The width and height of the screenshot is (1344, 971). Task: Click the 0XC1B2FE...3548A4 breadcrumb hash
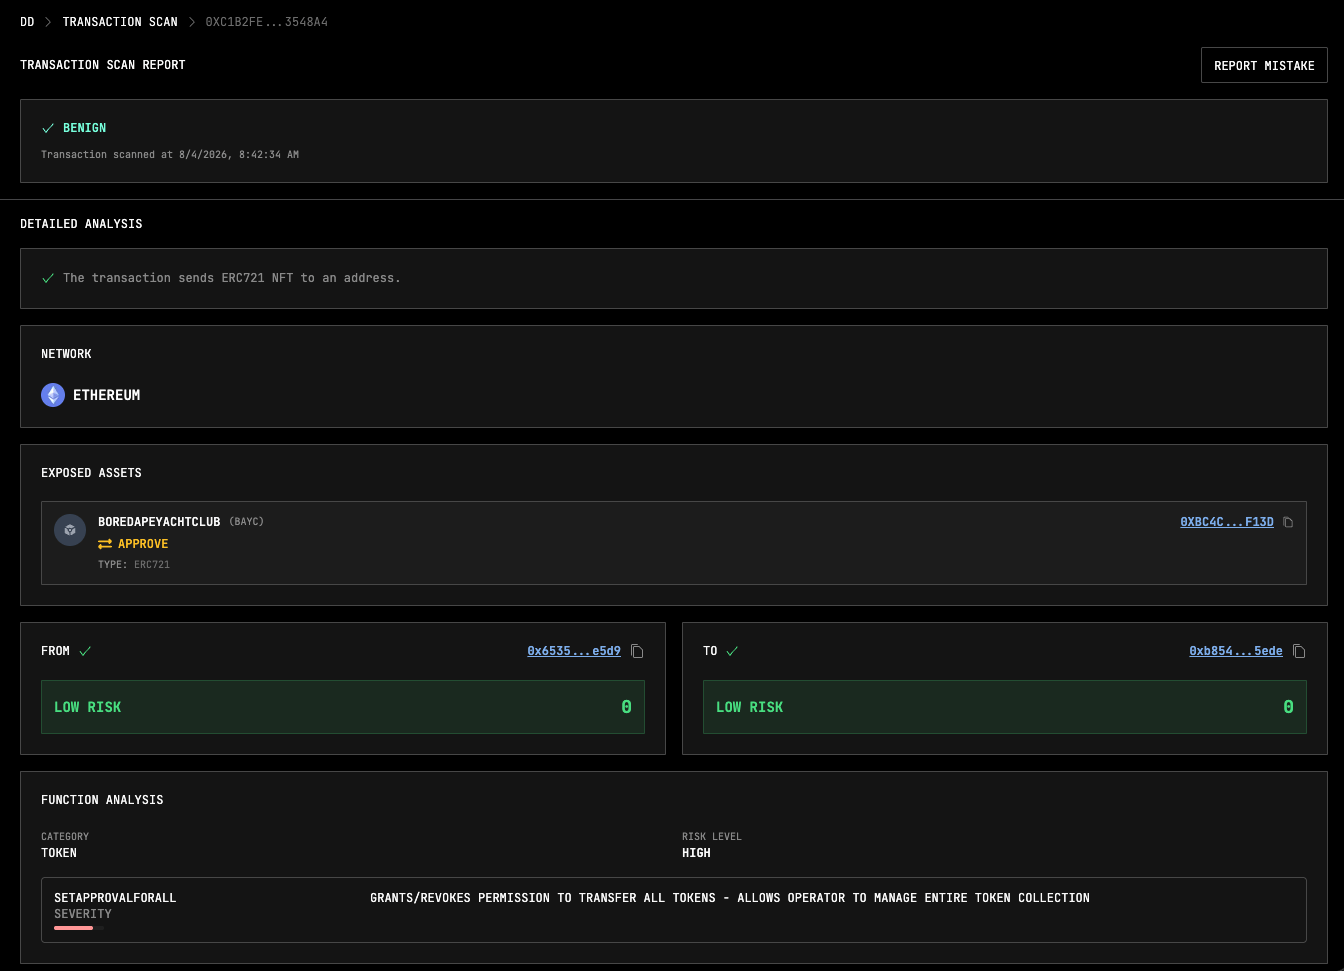coord(267,22)
